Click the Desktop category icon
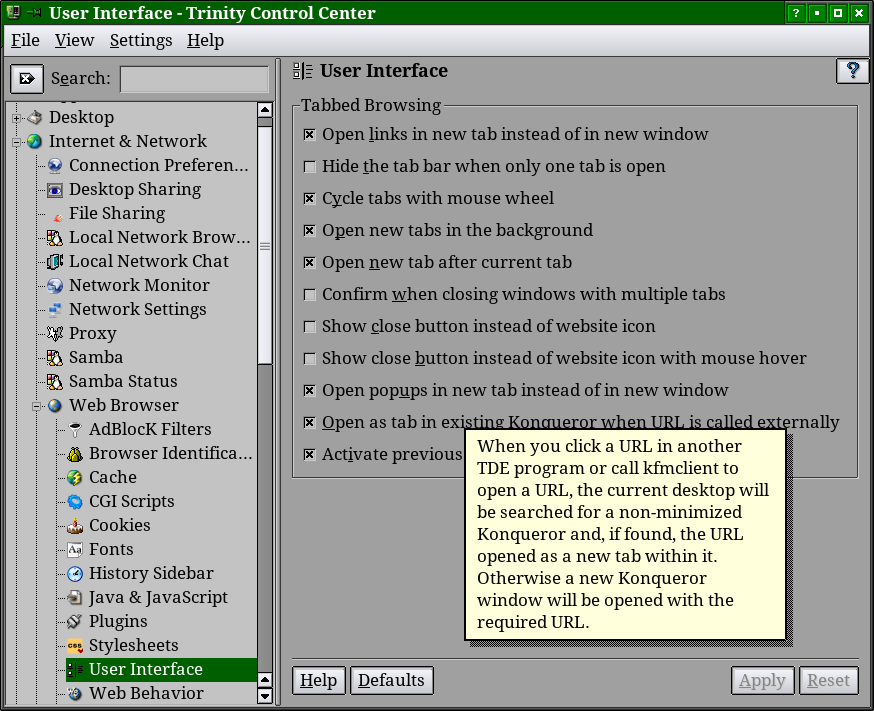 35,117
